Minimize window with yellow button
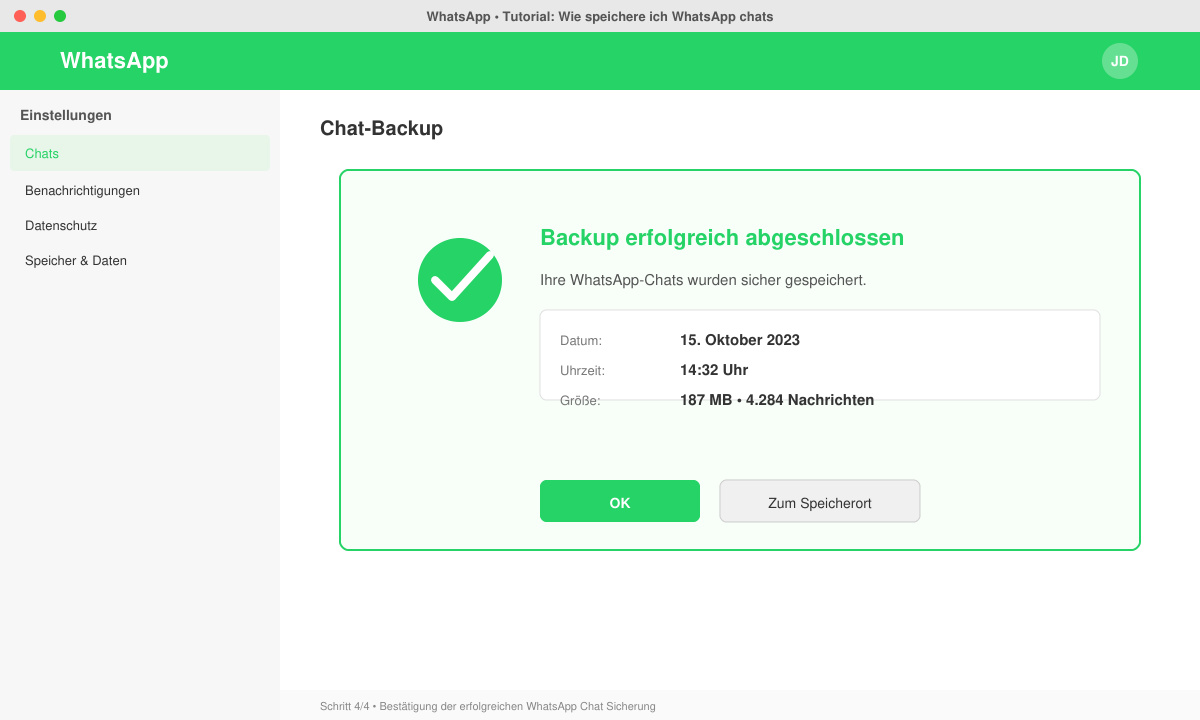This screenshot has width=1200, height=720. [40, 16]
